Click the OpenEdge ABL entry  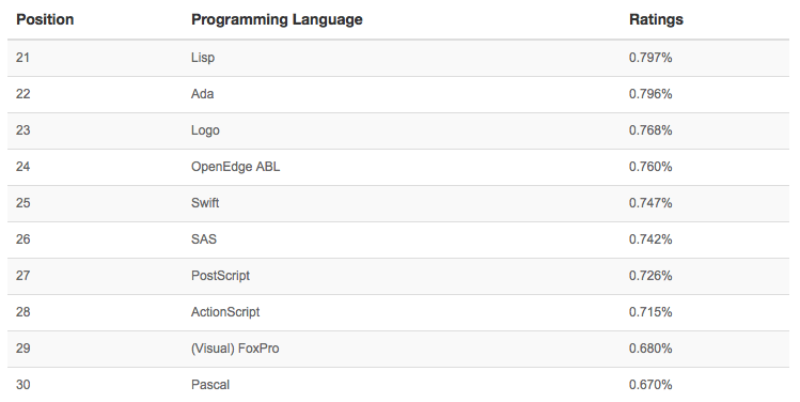click(235, 167)
